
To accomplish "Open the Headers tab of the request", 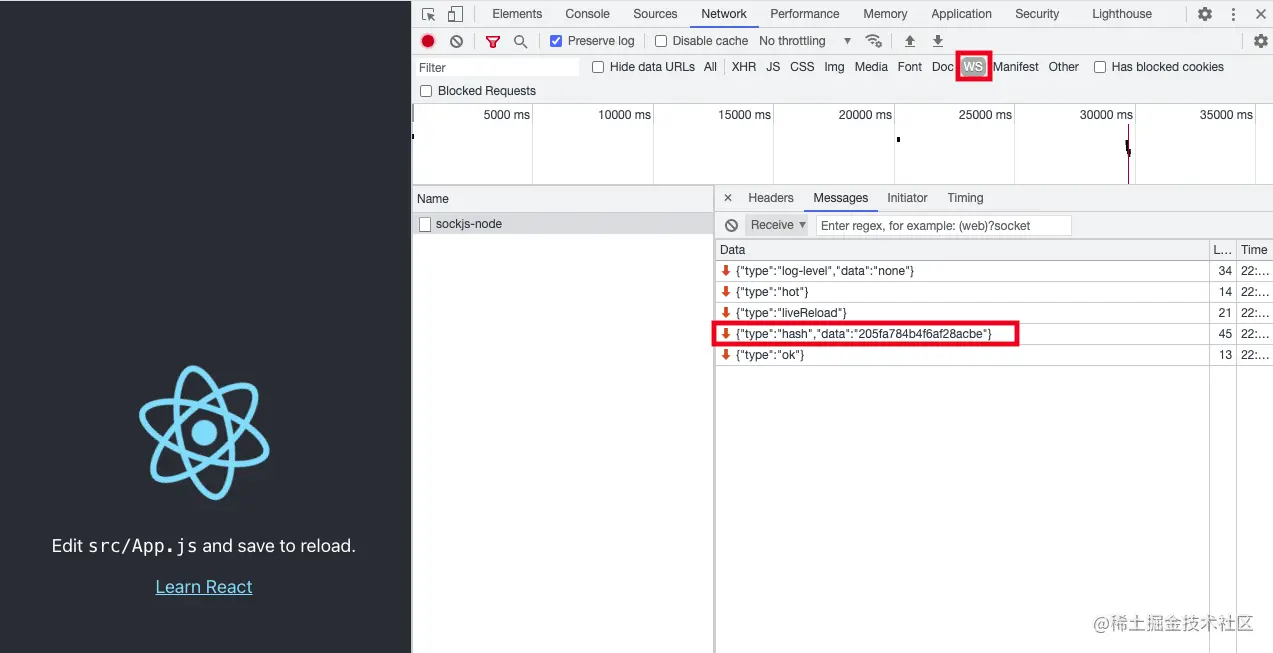I will [x=771, y=198].
